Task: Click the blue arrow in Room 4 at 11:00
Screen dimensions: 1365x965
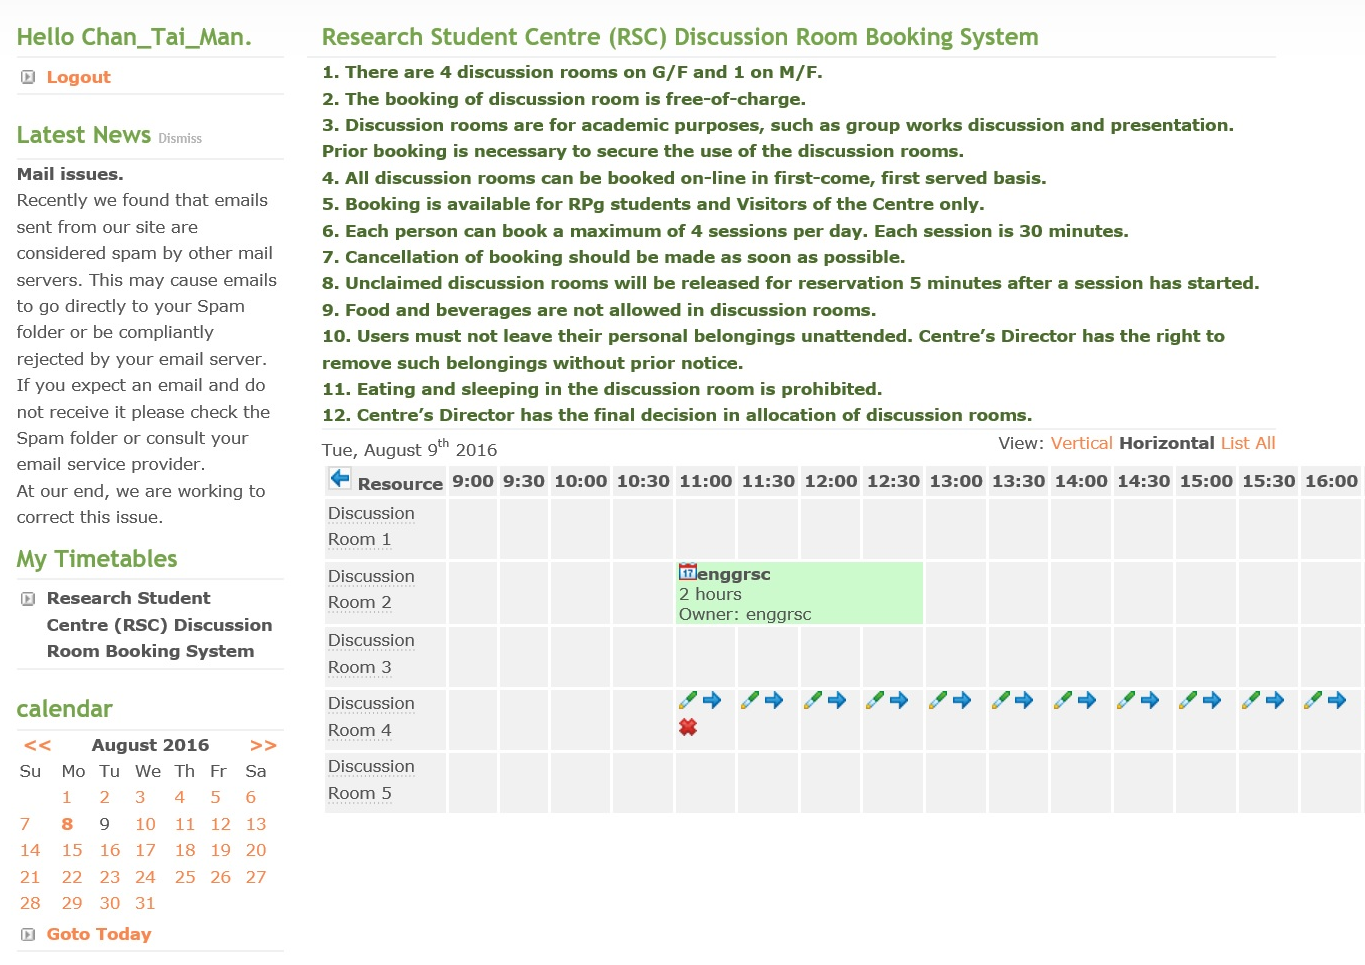Action: pyautogui.click(x=712, y=700)
